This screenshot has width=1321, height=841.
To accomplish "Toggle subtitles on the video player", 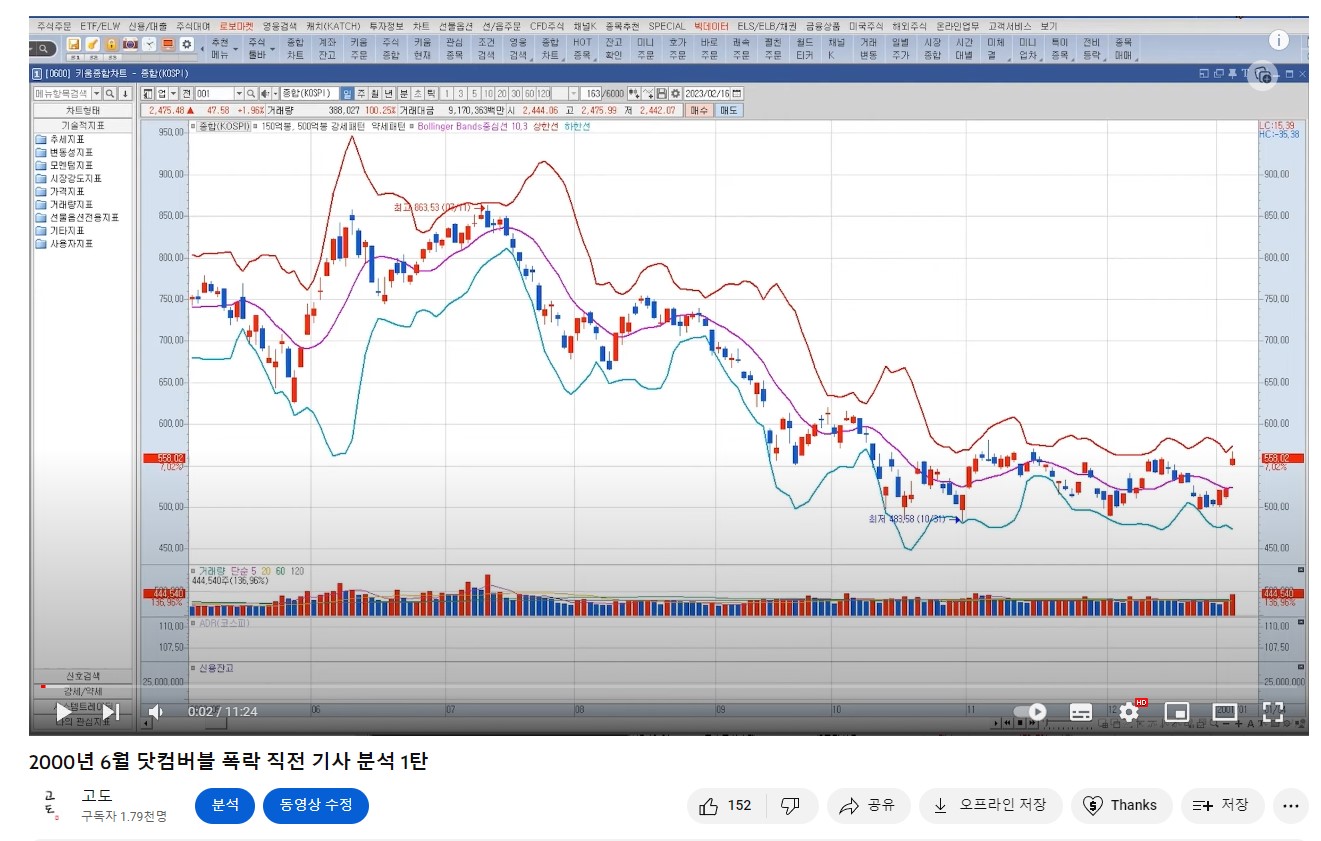I will click(1081, 712).
